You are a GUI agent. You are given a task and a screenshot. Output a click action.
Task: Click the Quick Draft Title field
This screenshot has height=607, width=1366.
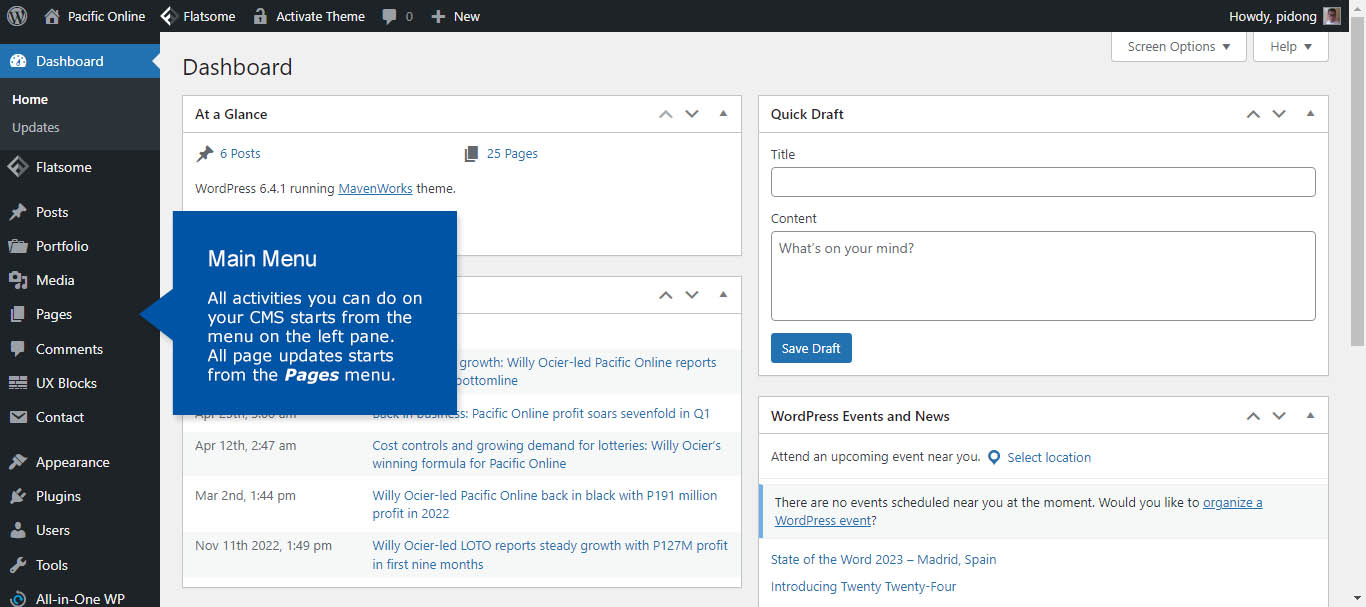pos(1042,182)
